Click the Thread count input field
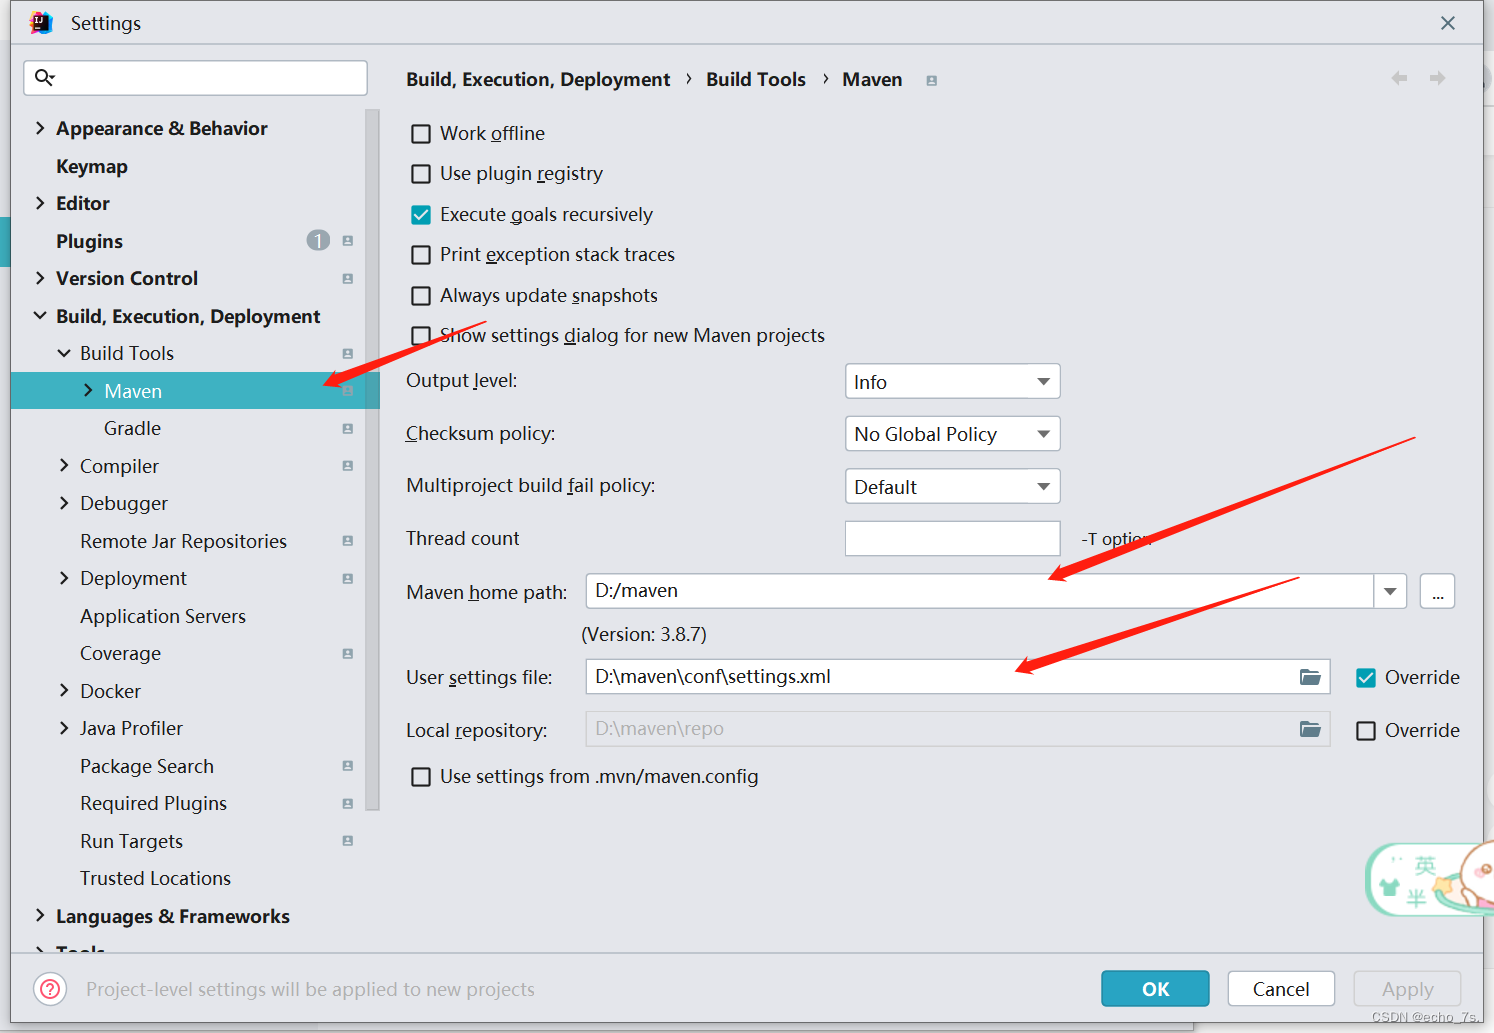 pyautogui.click(x=952, y=538)
